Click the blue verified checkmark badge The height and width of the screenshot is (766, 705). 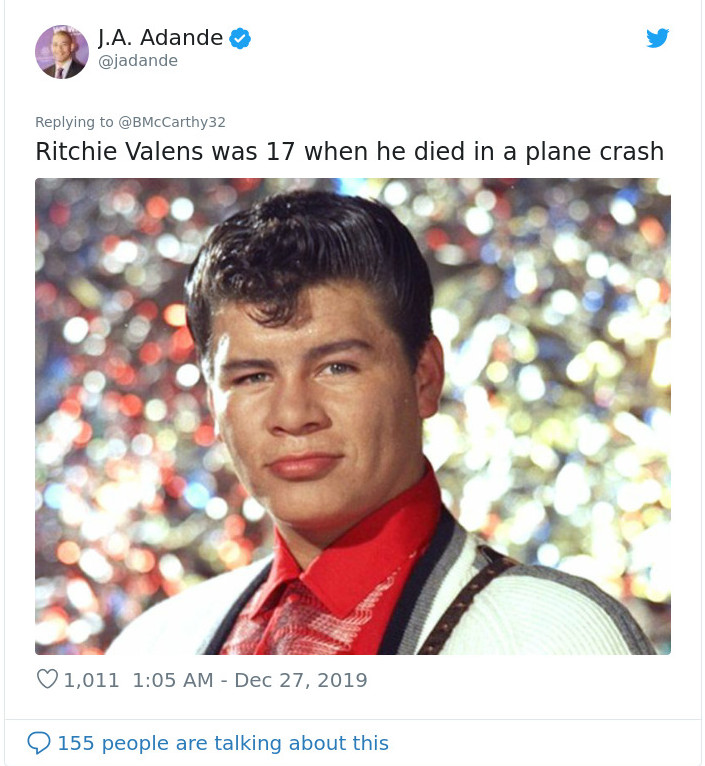coord(240,39)
